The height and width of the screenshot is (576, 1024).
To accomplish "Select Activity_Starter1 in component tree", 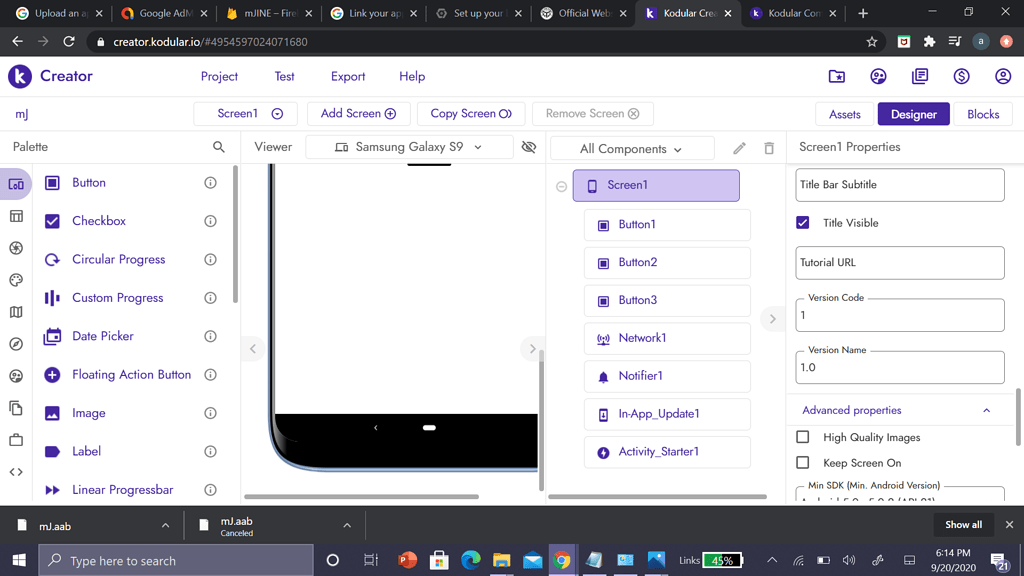I will click(x=667, y=452).
